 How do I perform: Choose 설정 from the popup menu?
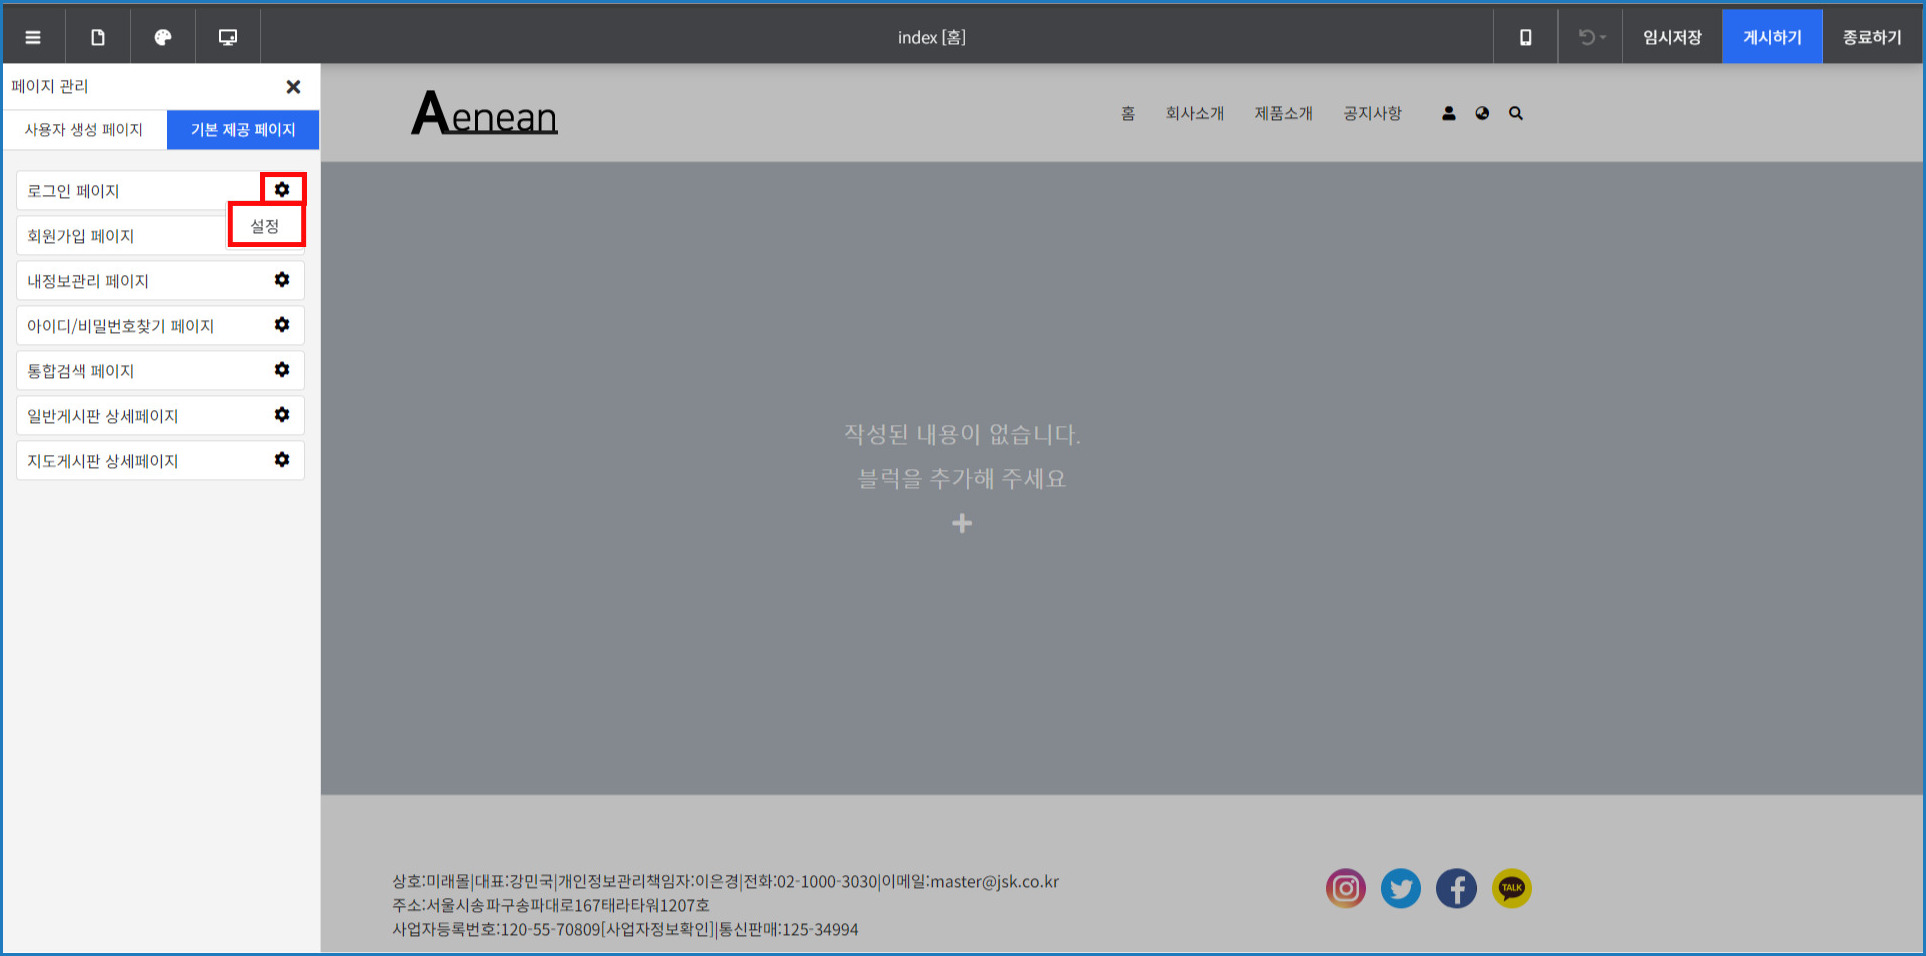tap(265, 226)
